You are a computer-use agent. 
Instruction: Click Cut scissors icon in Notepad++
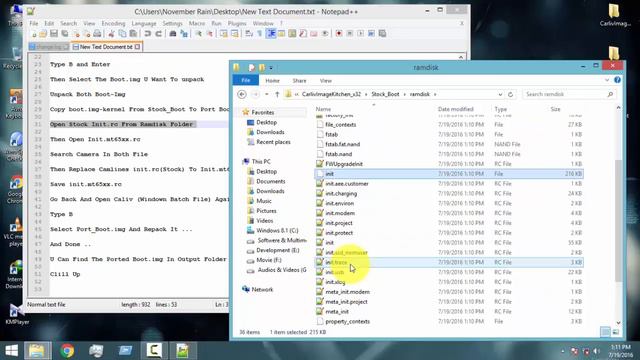coord(111,33)
